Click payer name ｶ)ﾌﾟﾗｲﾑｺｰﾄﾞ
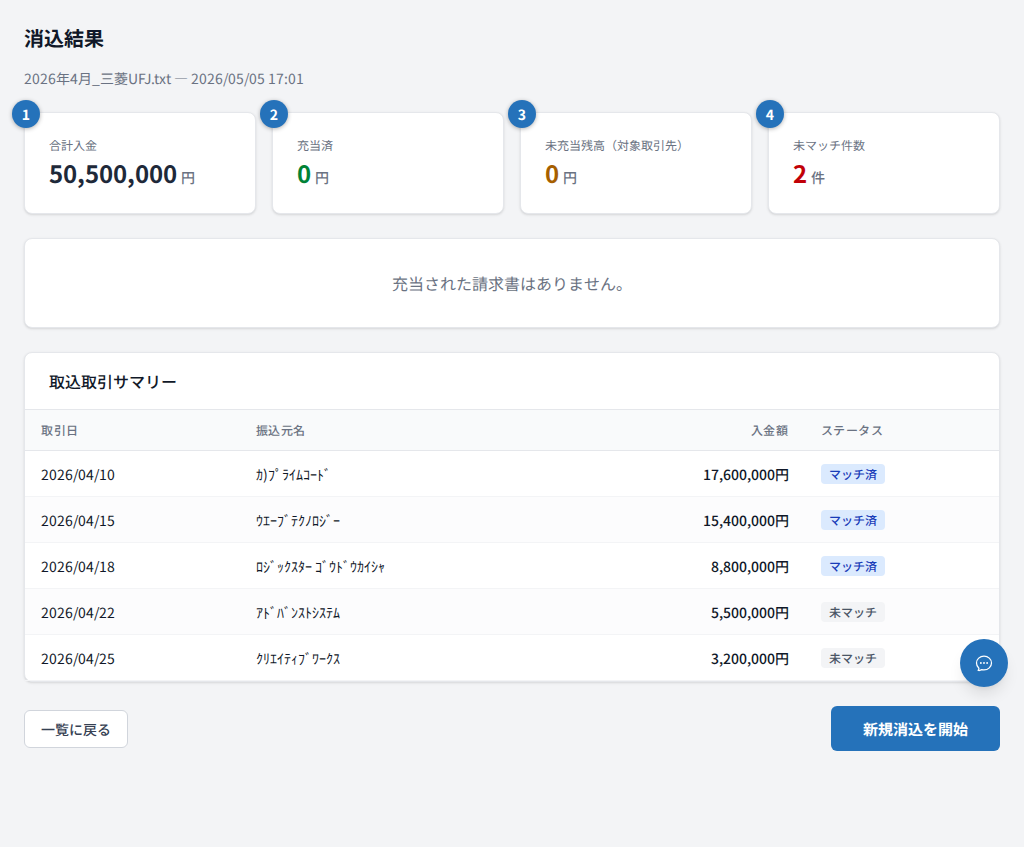Image resolution: width=1024 pixels, height=847 pixels. pyautogui.click(x=292, y=475)
